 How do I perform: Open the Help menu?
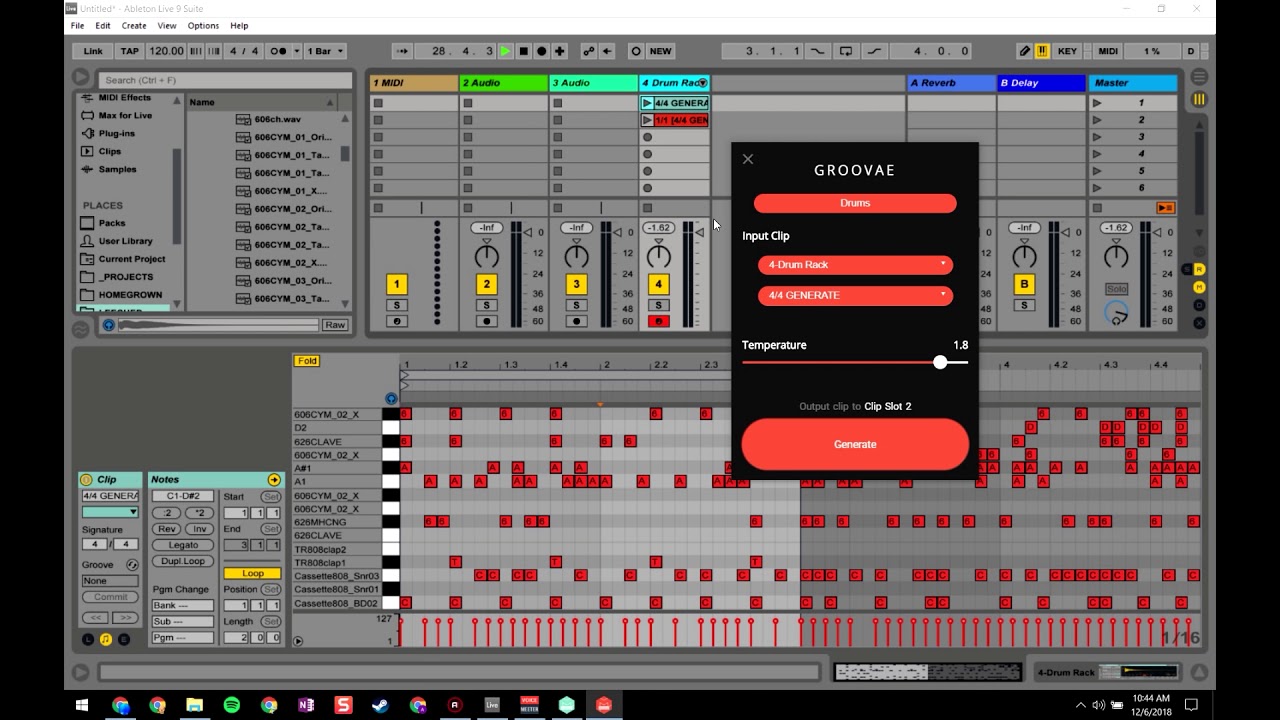[239, 25]
